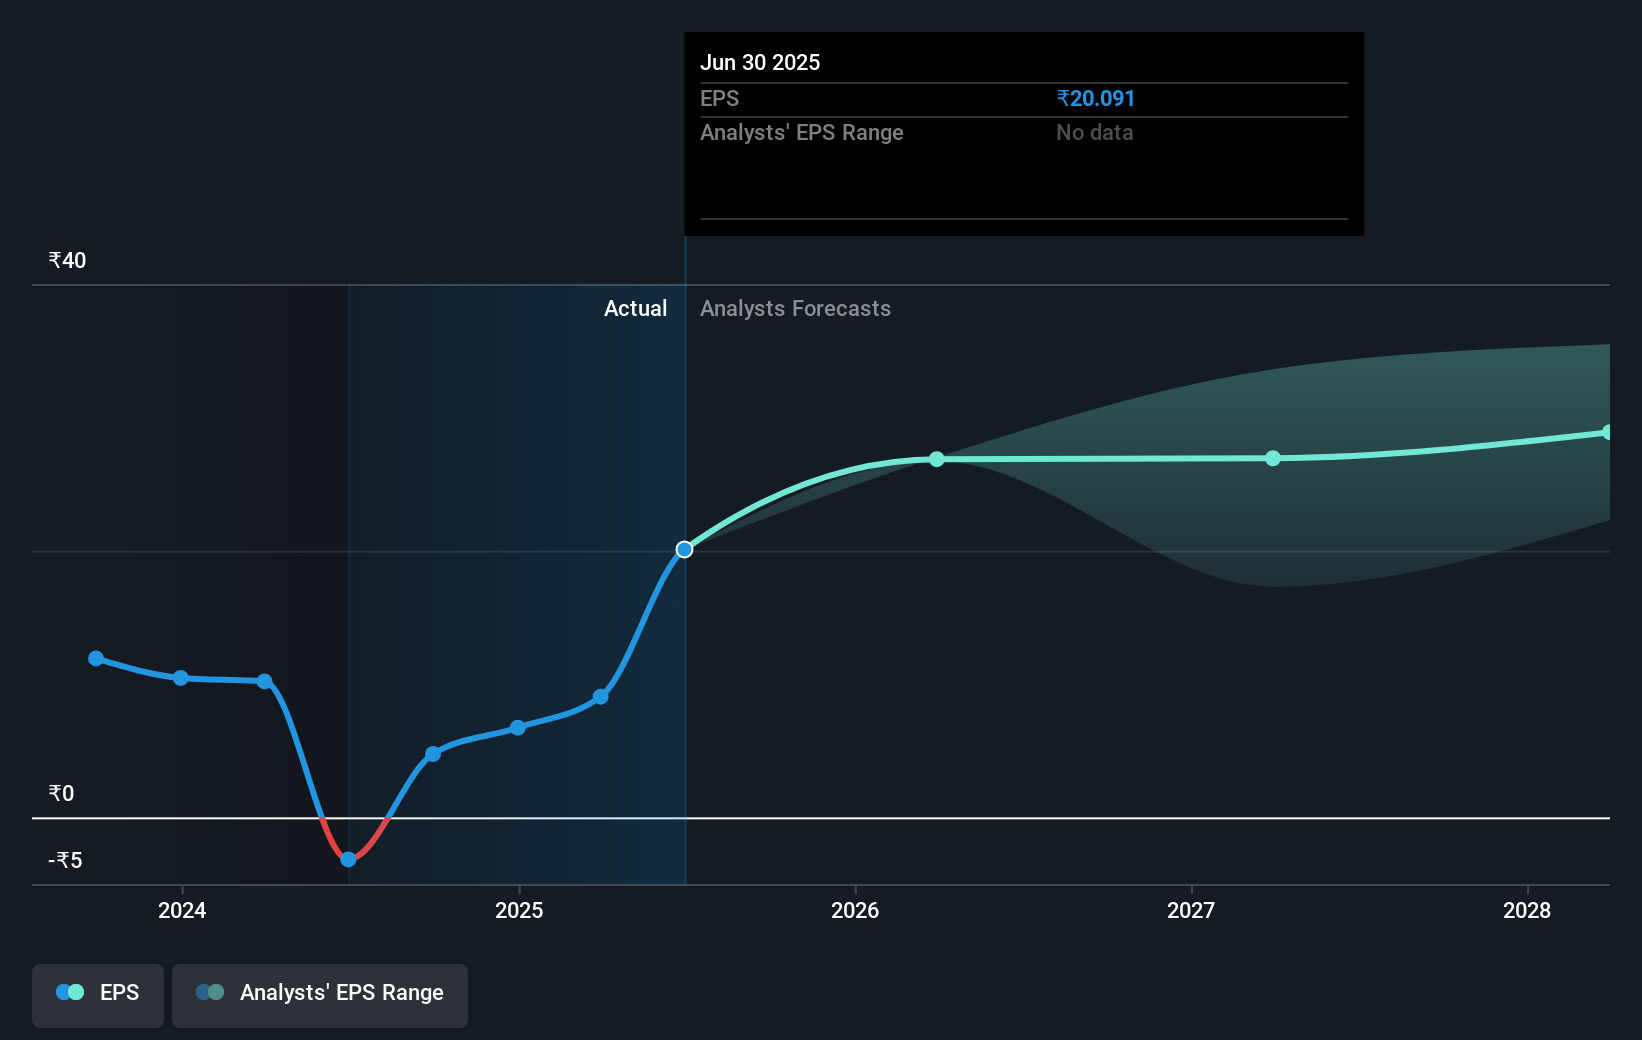The width and height of the screenshot is (1642, 1040).
Task: Click the -₹5 low point on the EPS line
Action: 347,858
